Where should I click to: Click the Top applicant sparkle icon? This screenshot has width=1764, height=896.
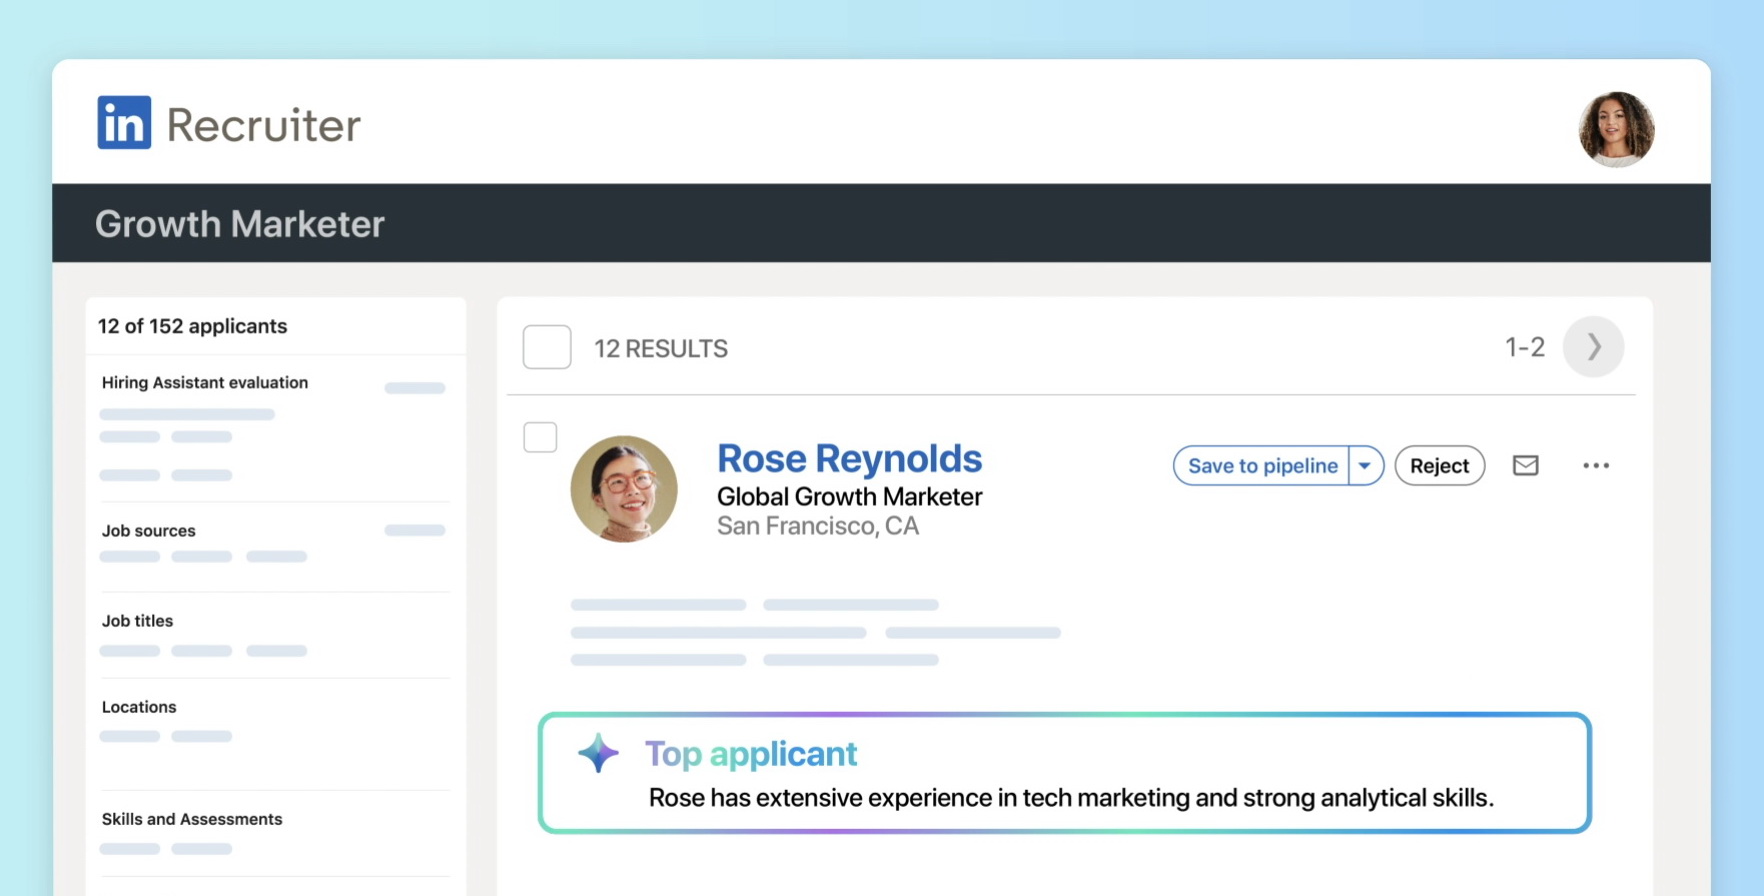pos(598,753)
